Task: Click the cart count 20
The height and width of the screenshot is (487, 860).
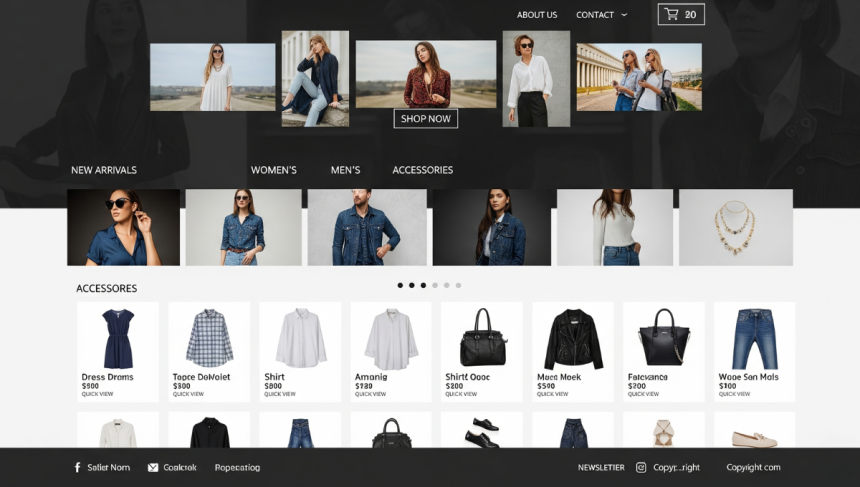Action: (x=691, y=15)
